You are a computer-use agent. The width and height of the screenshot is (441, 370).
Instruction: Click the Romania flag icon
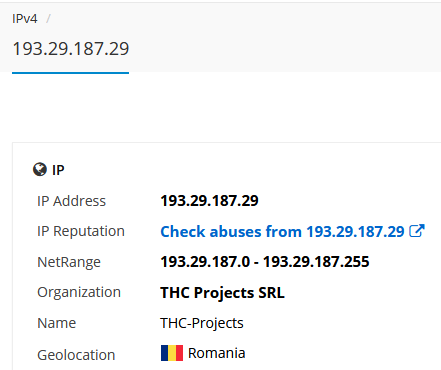point(172,353)
